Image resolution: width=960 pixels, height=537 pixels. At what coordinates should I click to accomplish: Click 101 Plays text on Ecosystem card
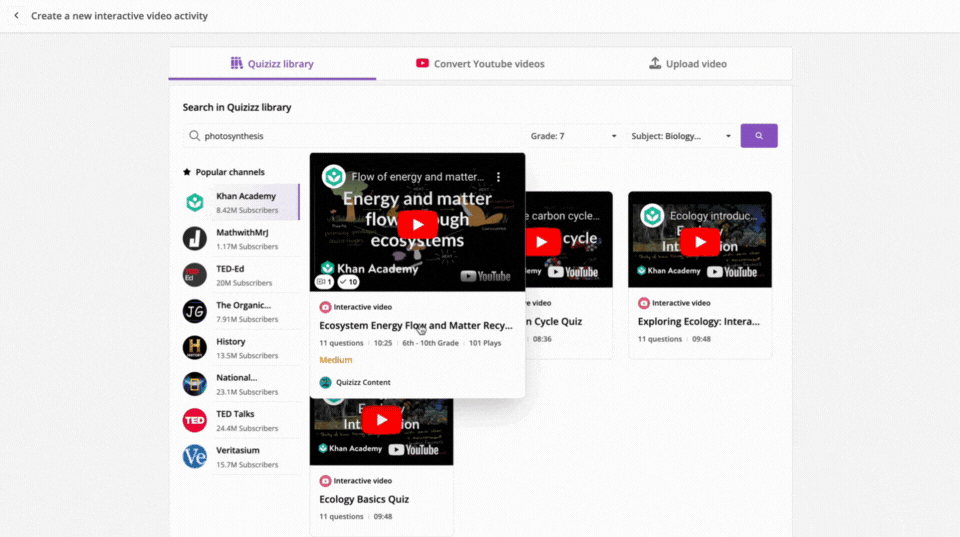(x=485, y=343)
